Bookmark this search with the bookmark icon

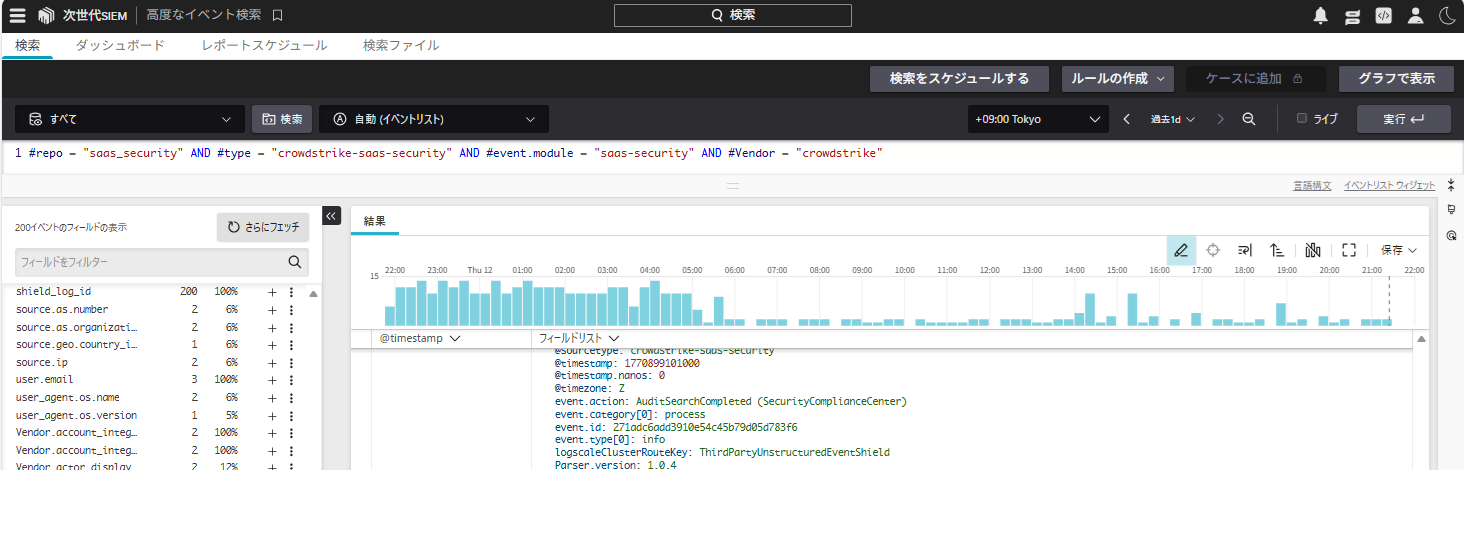coord(278,15)
